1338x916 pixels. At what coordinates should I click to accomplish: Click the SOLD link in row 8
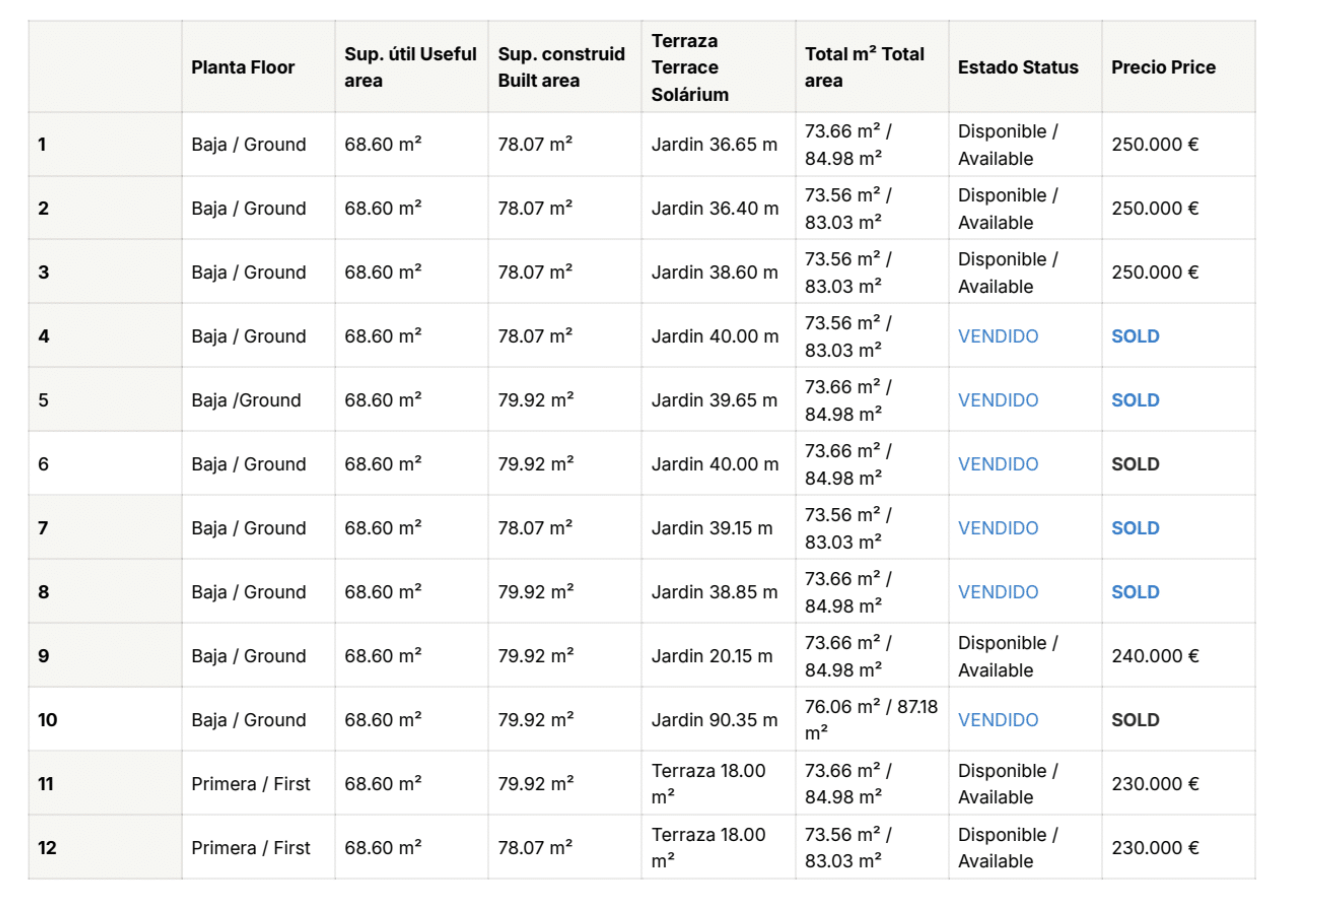pyautogui.click(x=1135, y=592)
